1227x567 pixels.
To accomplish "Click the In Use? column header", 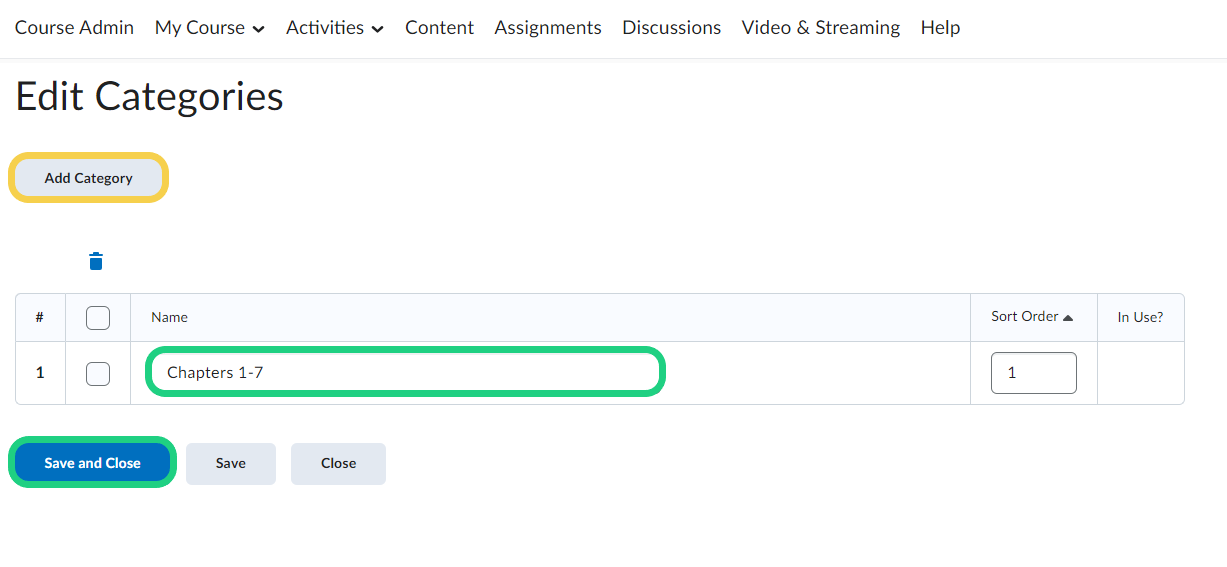I will pos(1140,317).
